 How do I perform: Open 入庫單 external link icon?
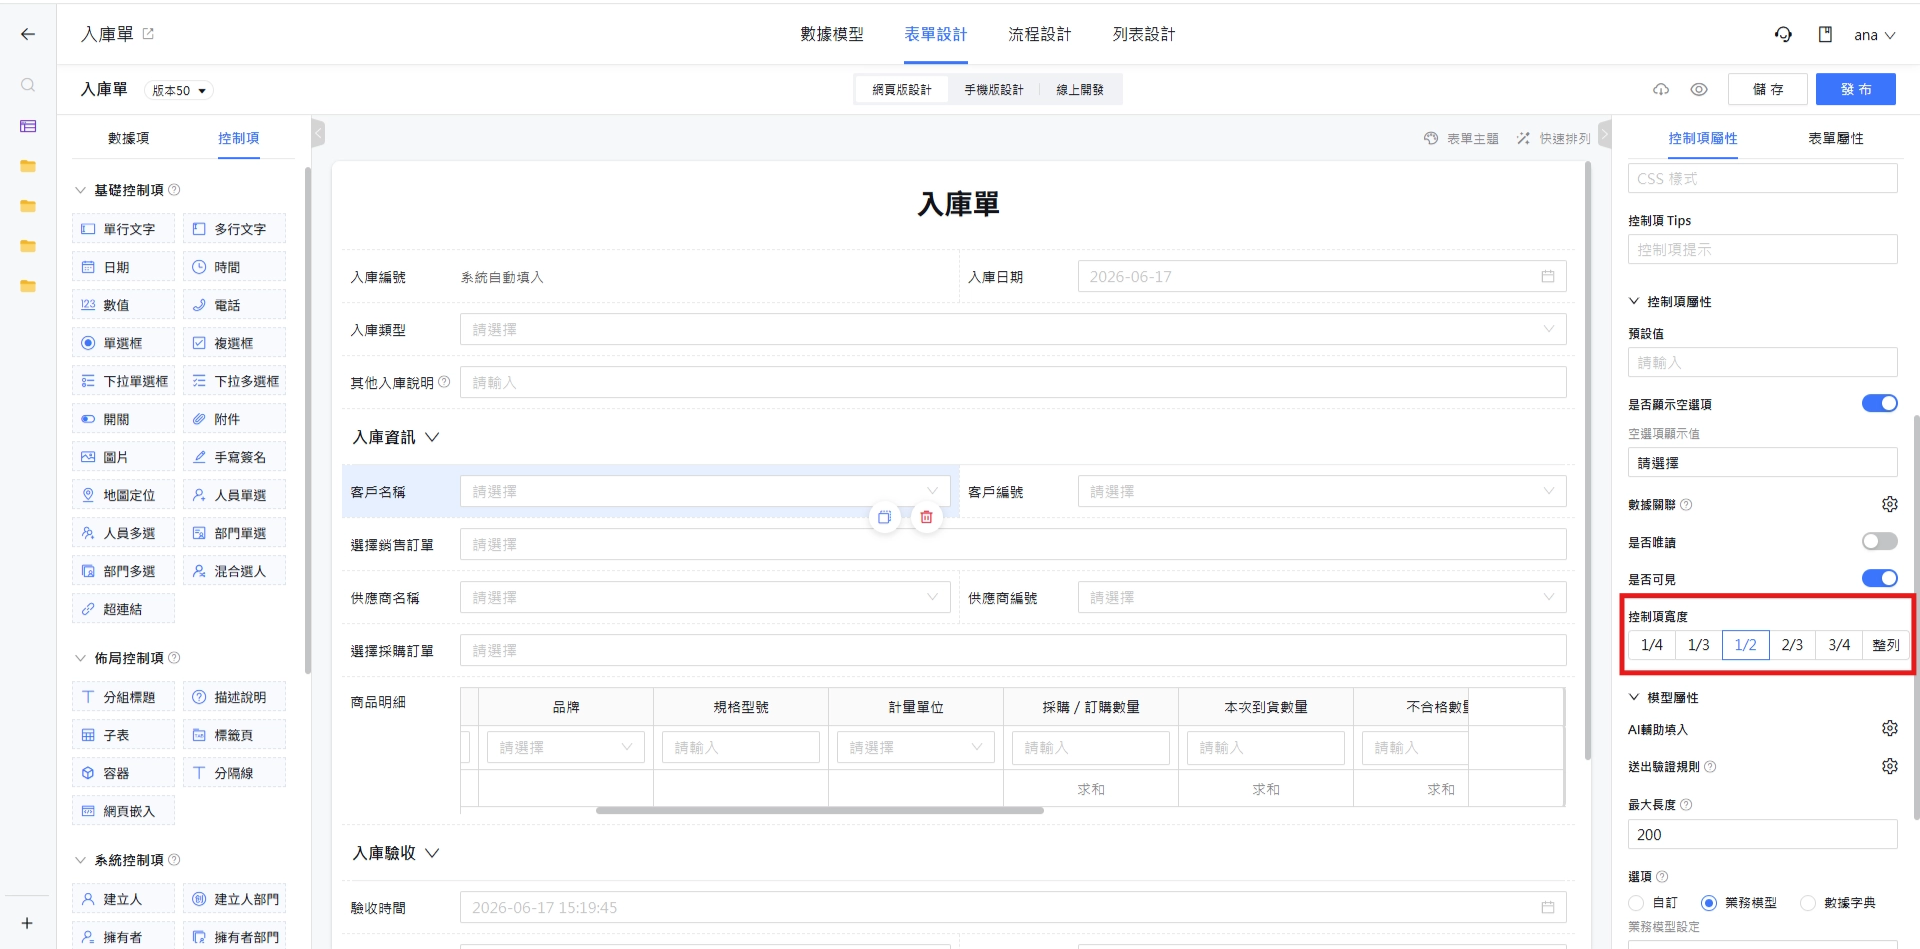[x=148, y=34]
